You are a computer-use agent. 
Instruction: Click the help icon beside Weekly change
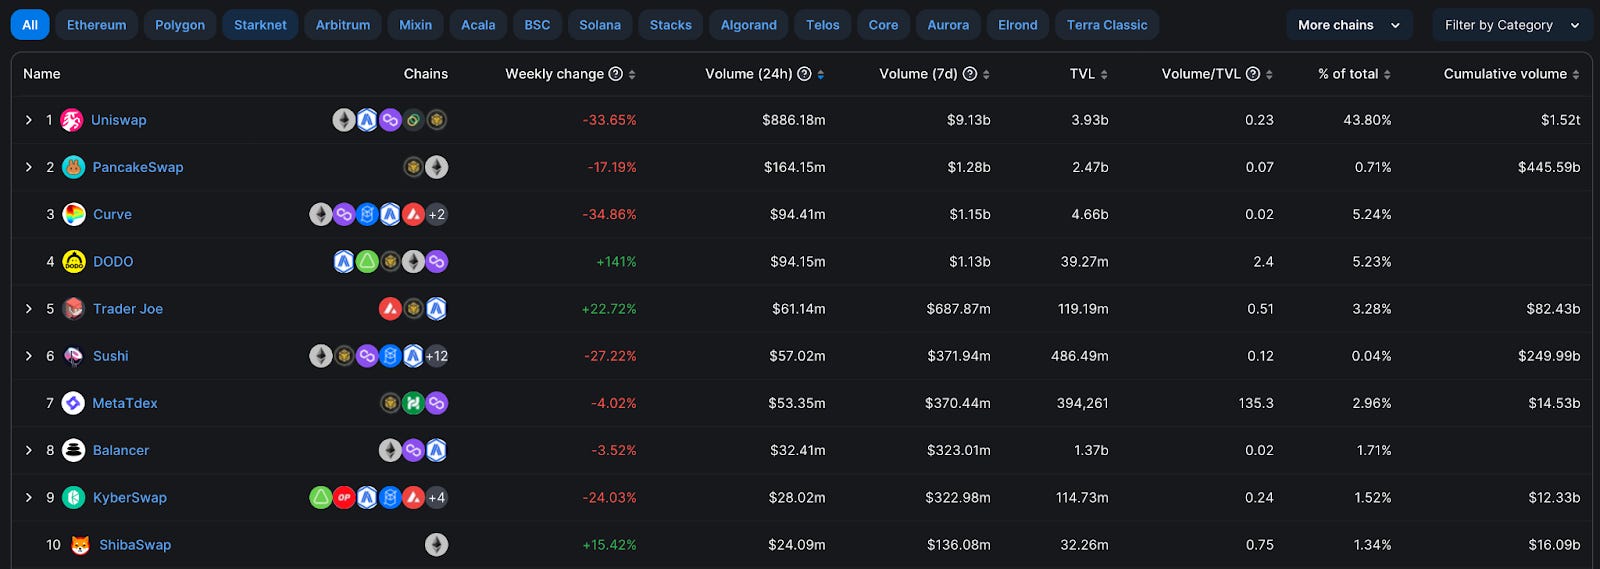(x=616, y=74)
